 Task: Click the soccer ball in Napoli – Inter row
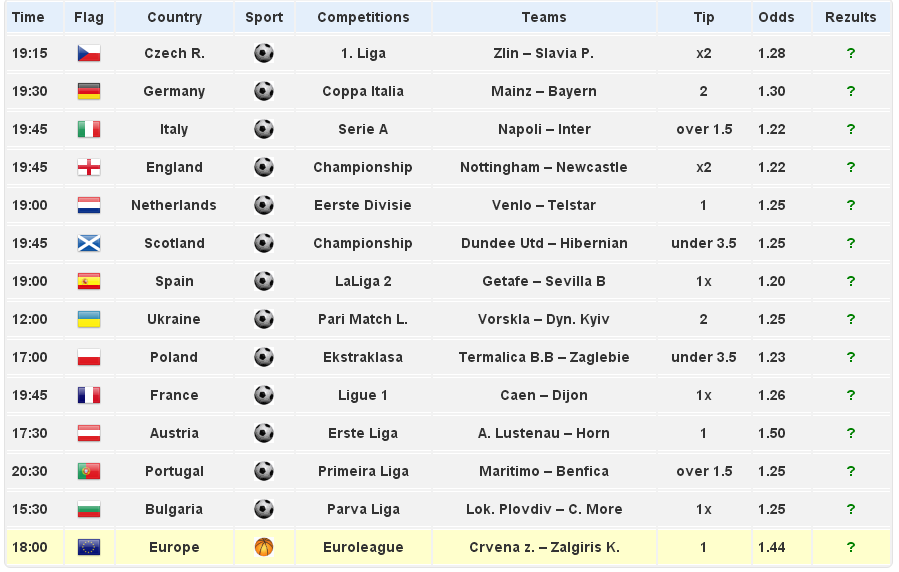[x=264, y=129]
